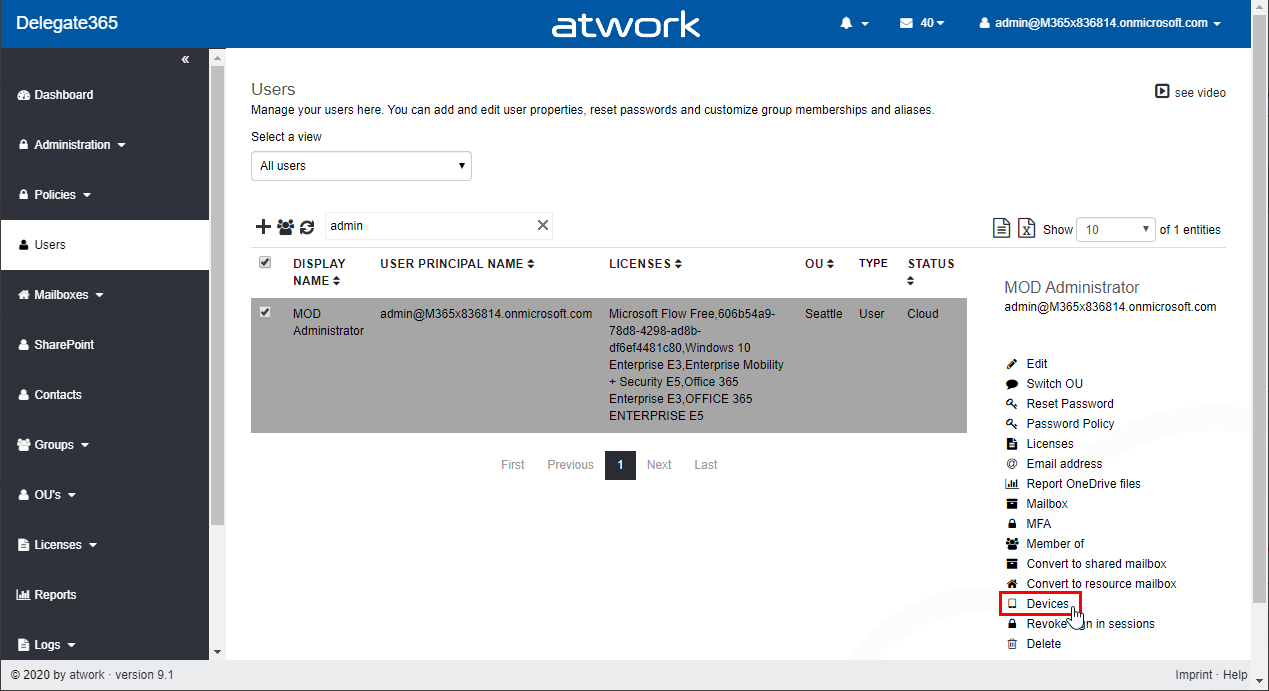Open MFA settings action
The height and width of the screenshot is (691, 1269).
pos(1028,524)
